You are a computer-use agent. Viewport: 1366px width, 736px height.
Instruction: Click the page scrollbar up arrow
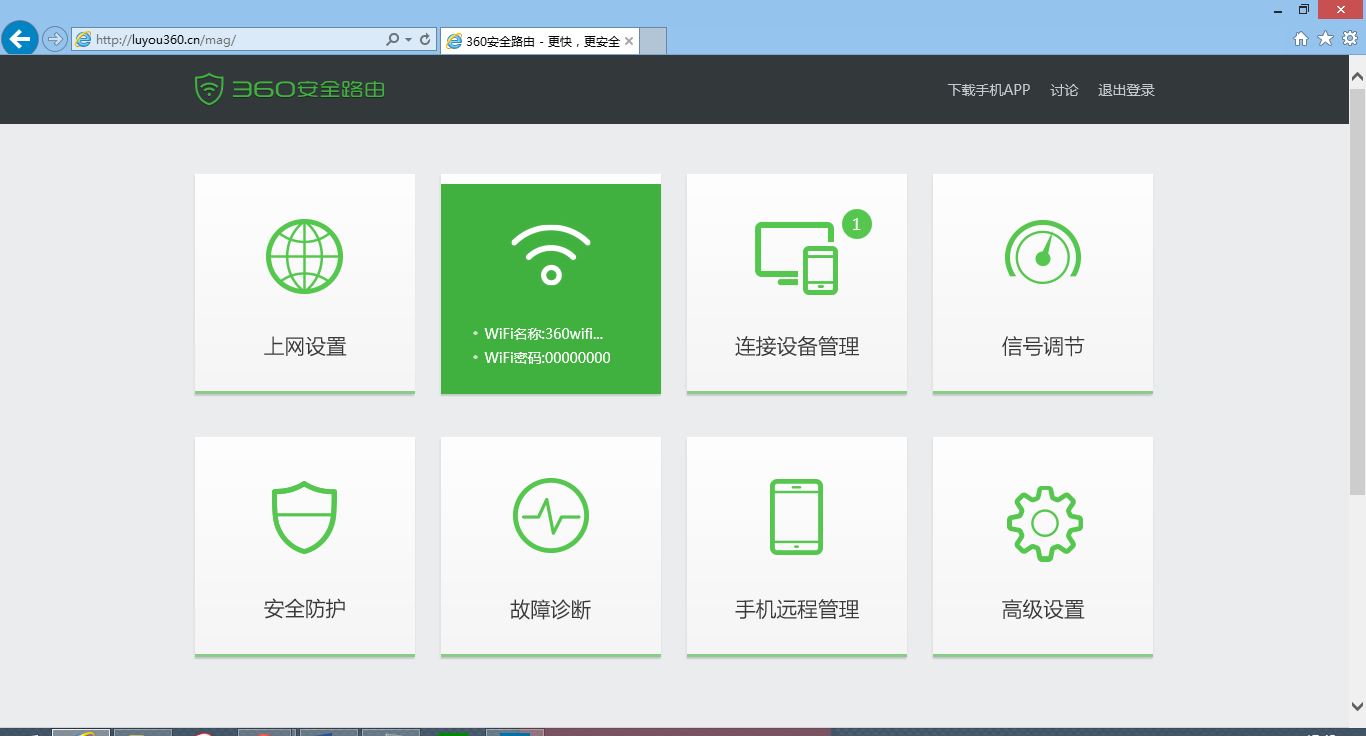click(1357, 75)
